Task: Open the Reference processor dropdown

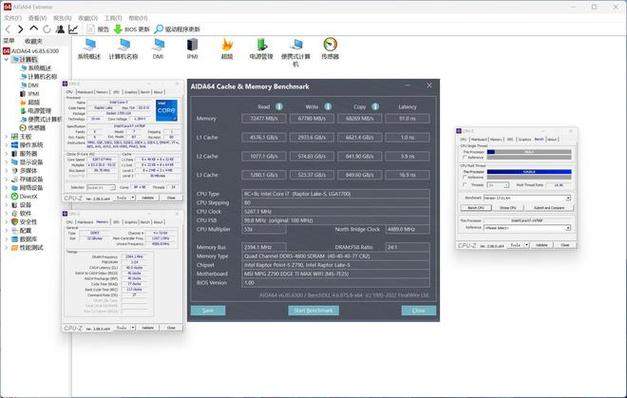Action: pos(527,228)
